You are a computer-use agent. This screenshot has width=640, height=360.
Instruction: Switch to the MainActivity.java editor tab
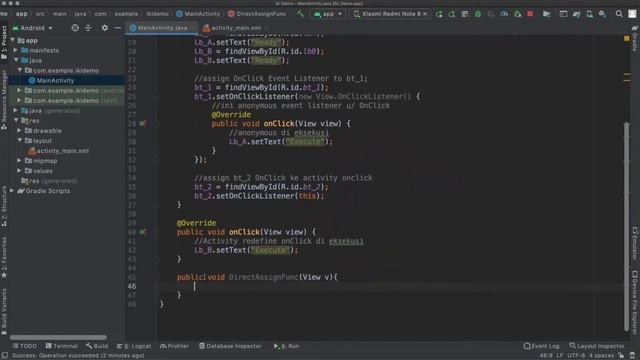pyautogui.click(x=162, y=28)
